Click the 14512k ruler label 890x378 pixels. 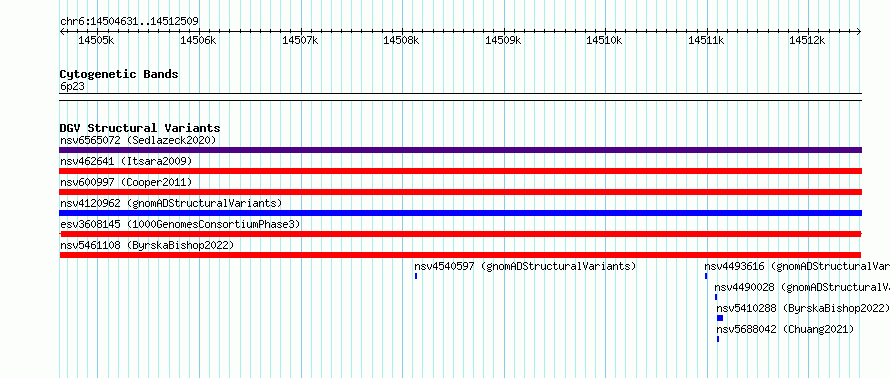point(807,40)
